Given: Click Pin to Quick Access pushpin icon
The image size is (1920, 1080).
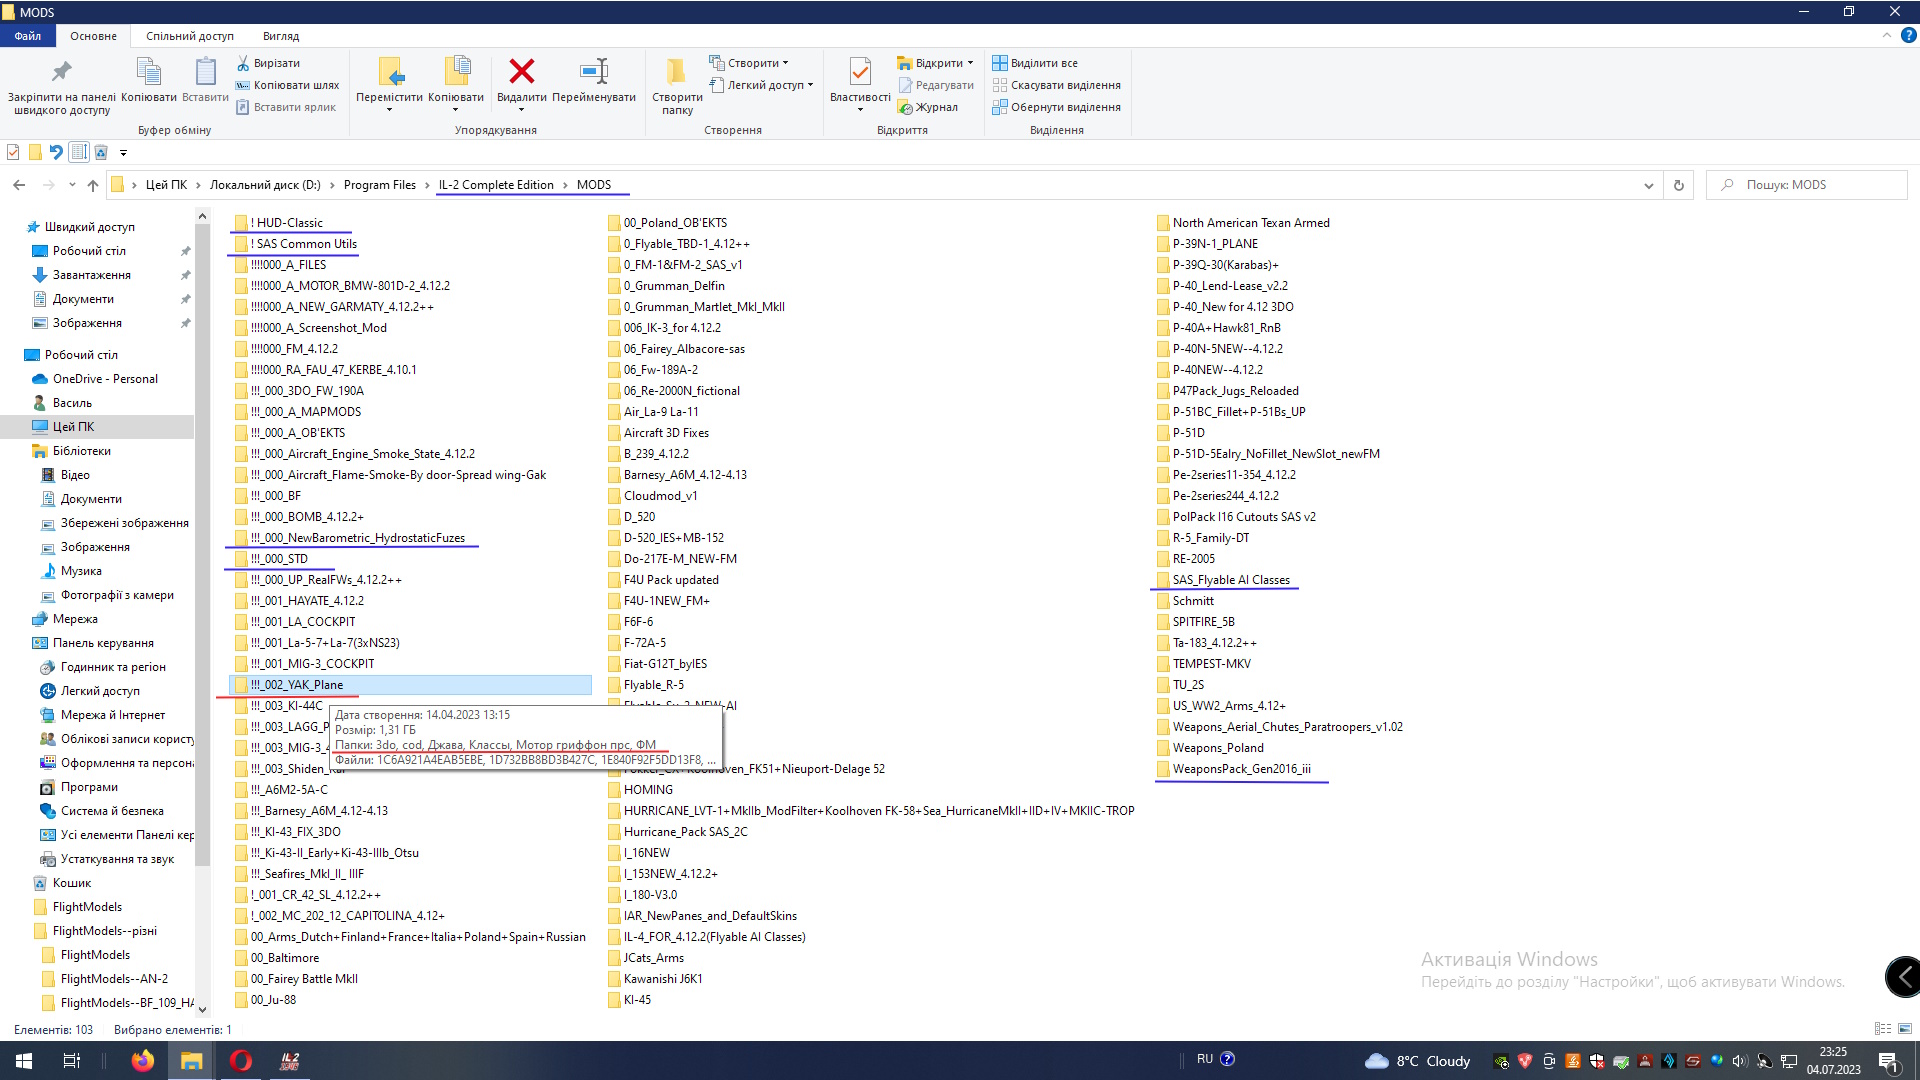Looking at the screenshot, I should click(x=61, y=72).
